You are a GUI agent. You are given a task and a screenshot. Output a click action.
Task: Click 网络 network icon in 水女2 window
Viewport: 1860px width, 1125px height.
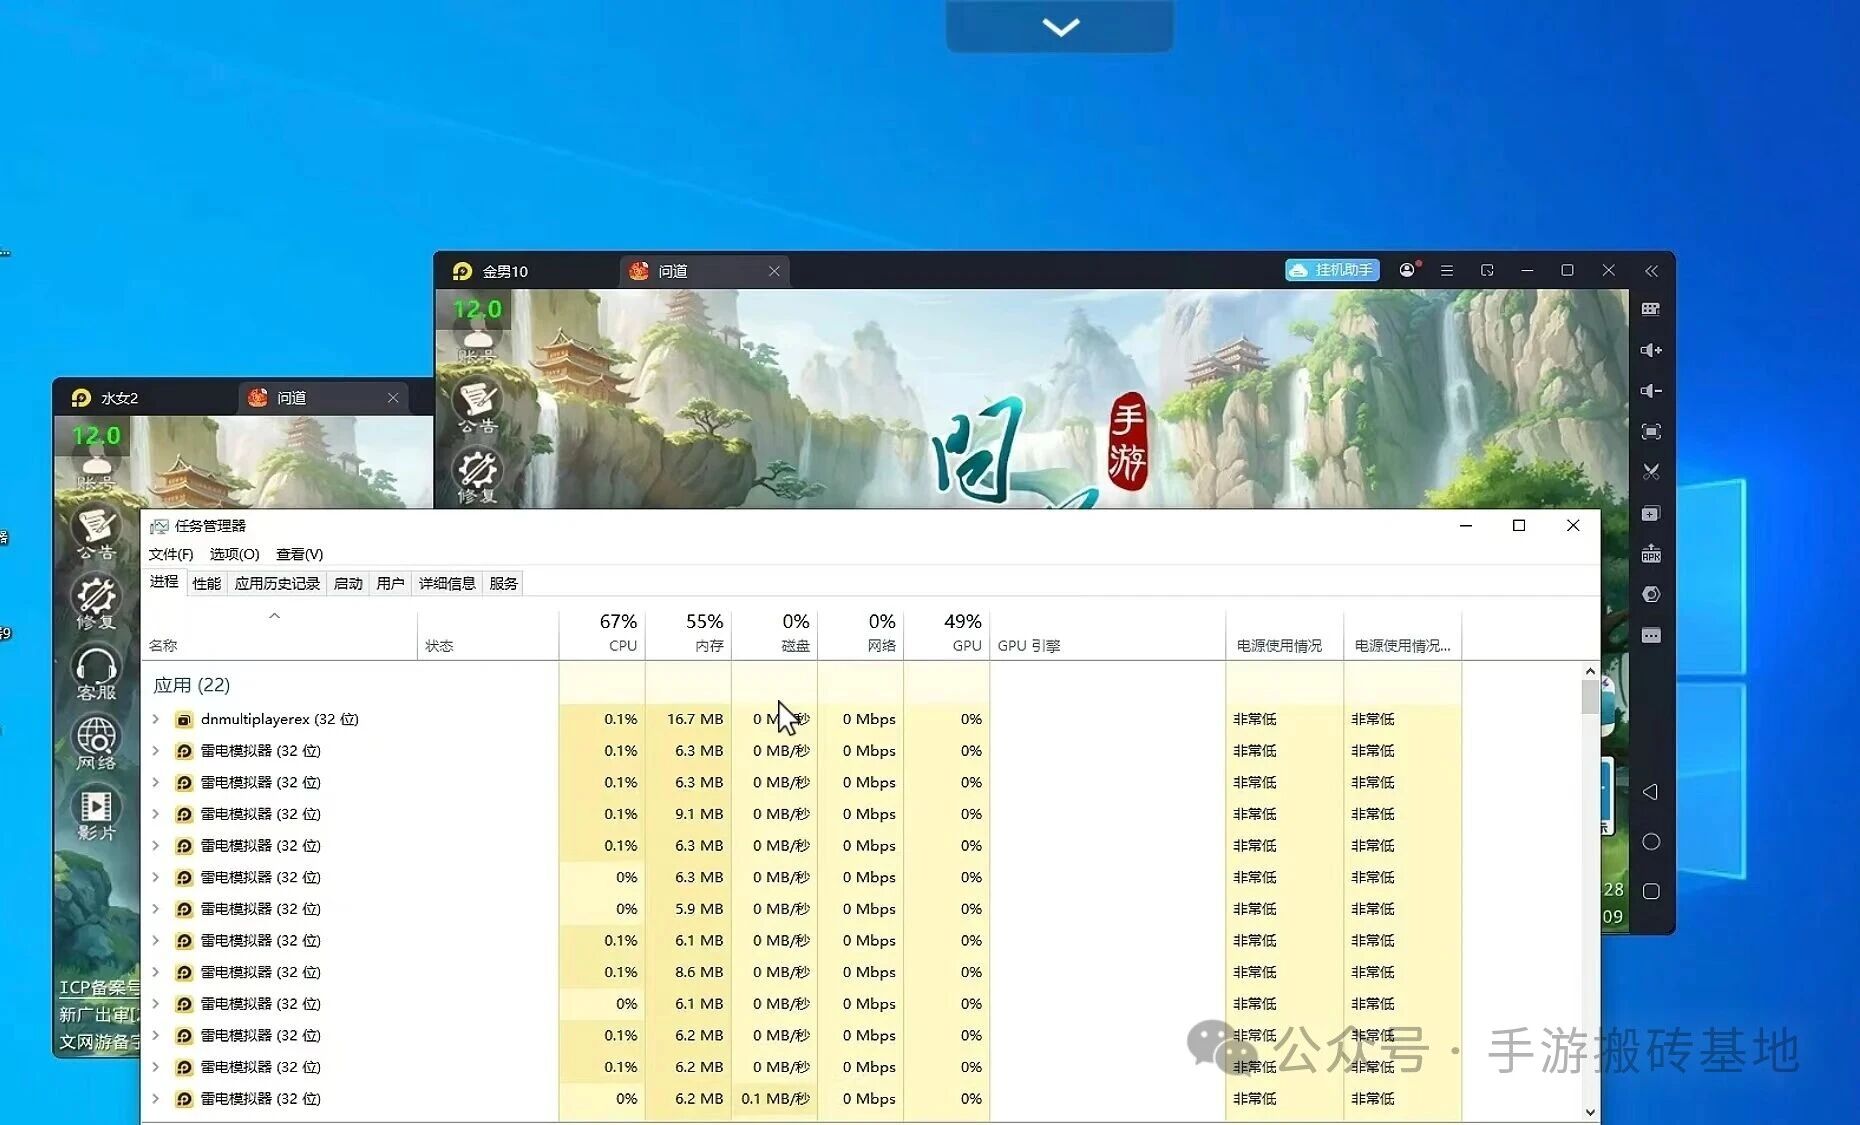pyautogui.click(x=96, y=743)
